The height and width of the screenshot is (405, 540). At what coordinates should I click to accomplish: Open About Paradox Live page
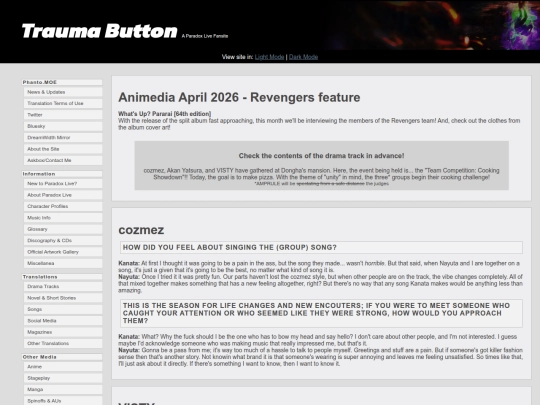(x=63, y=195)
